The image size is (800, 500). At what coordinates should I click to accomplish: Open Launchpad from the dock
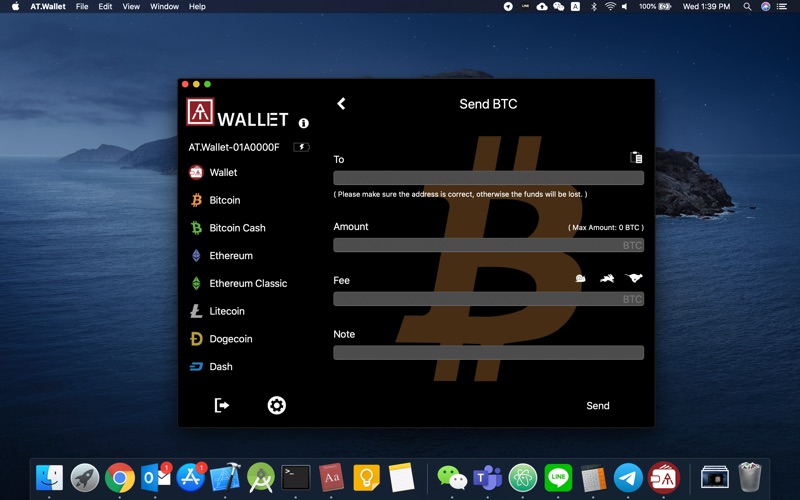tap(85, 478)
